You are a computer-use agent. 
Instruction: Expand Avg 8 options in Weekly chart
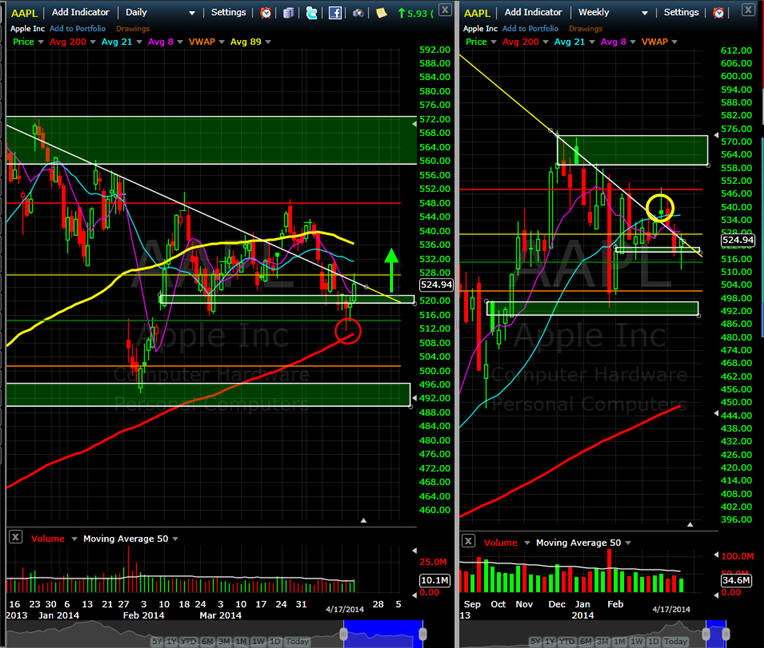click(632, 42)
